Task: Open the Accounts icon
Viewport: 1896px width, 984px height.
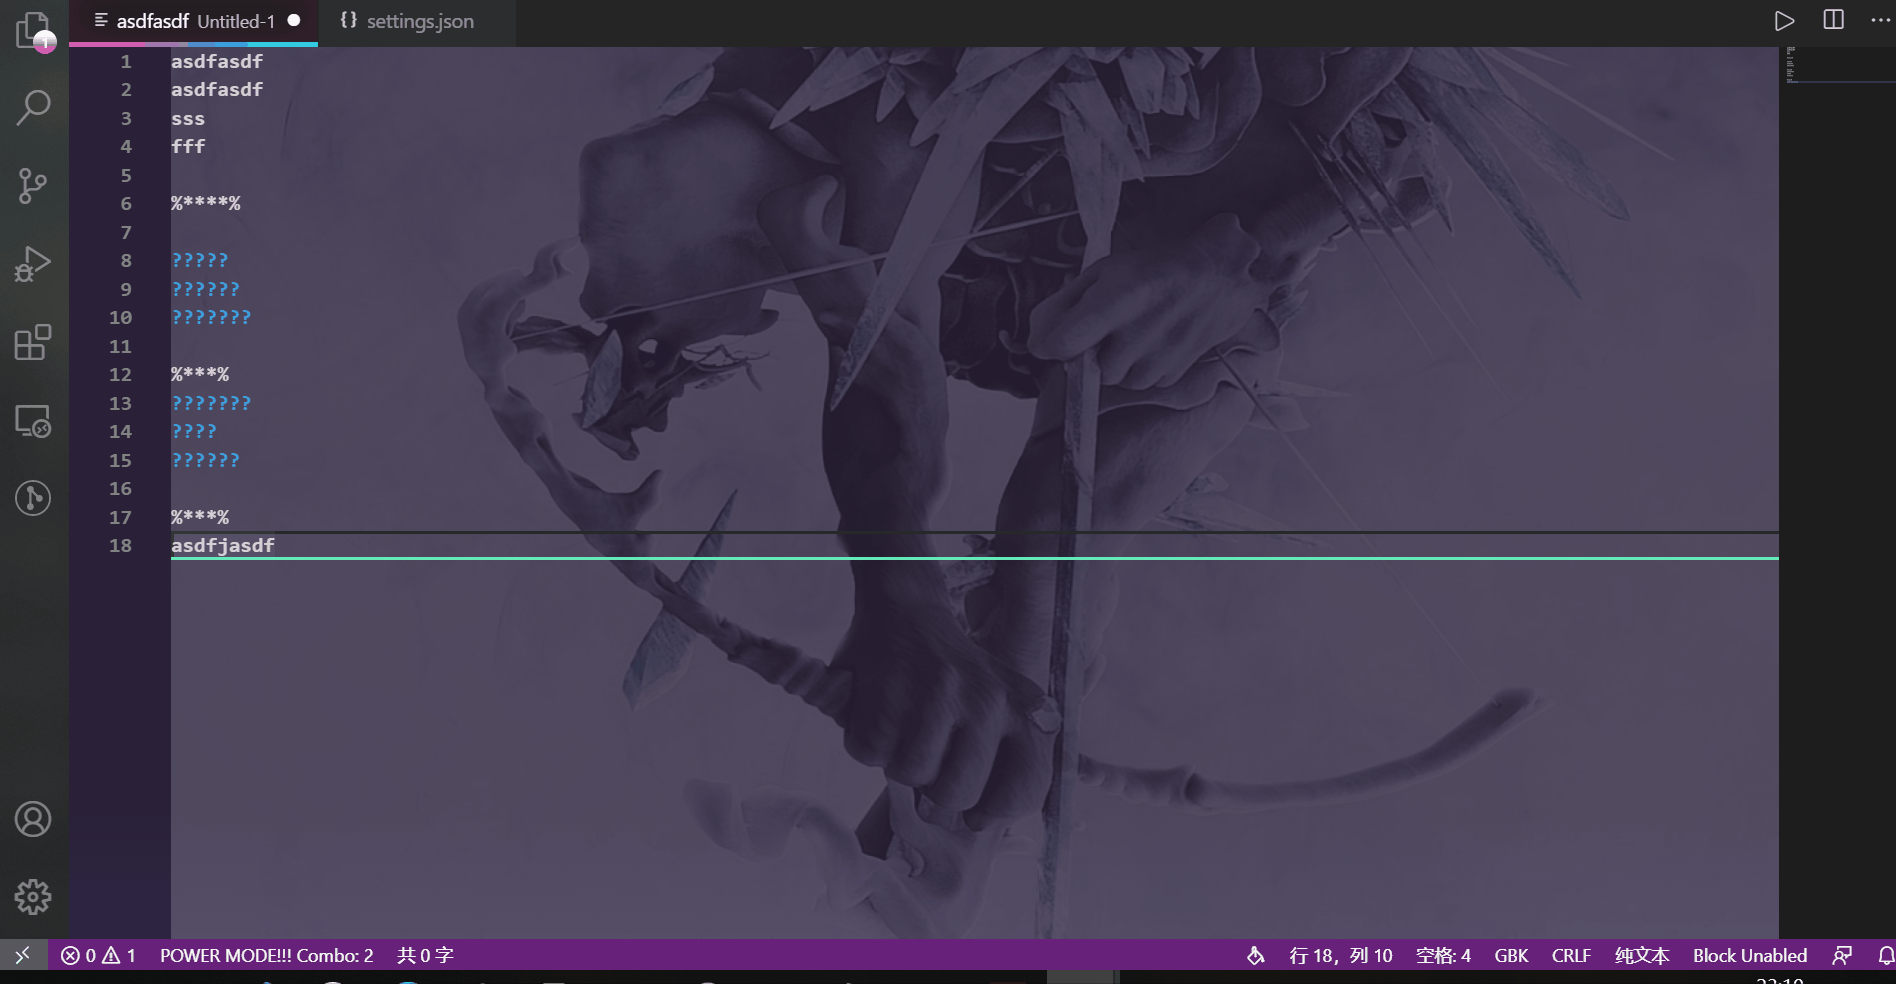Action: 33,818
